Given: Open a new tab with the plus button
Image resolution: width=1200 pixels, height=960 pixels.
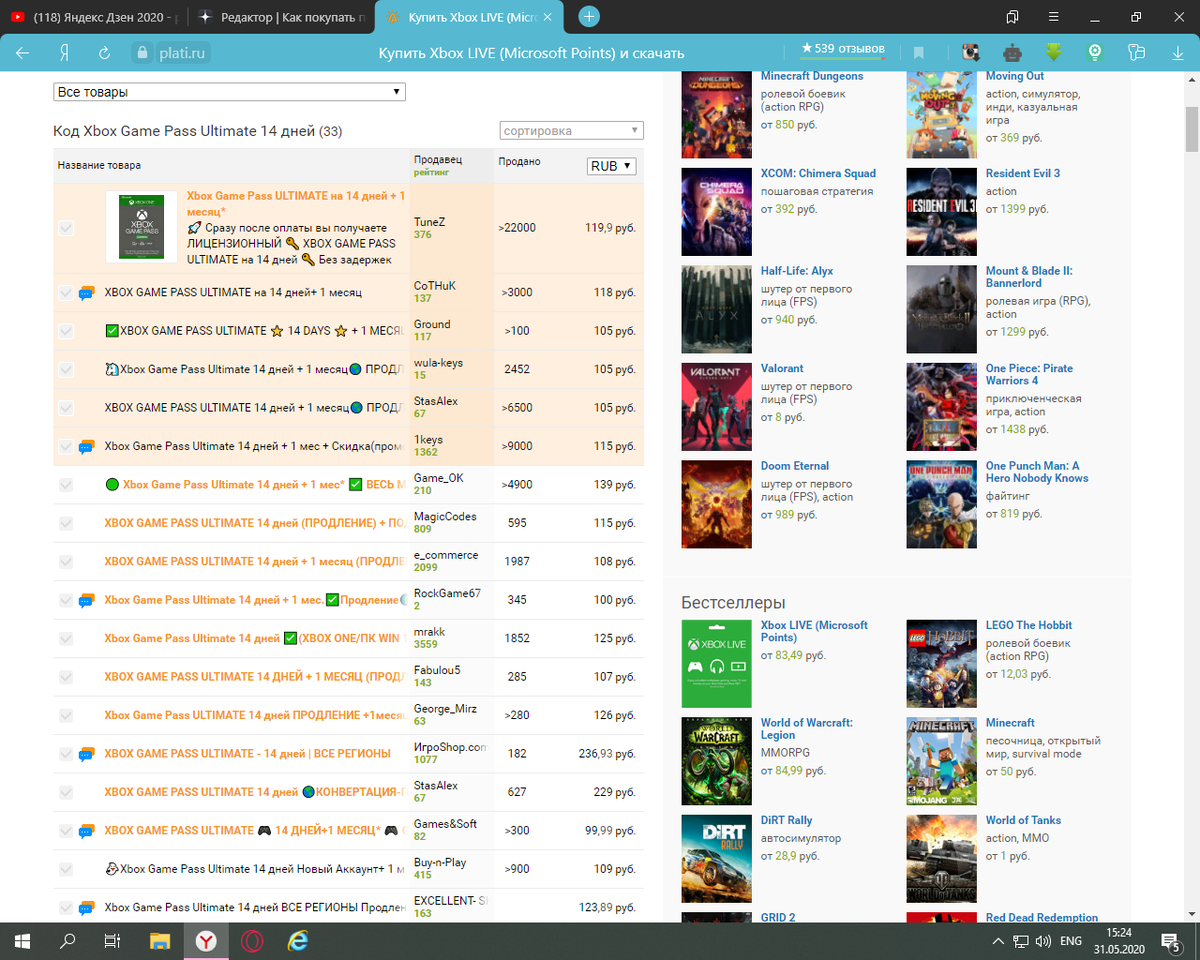Looking at the screenshot, I should pos(590,16).
